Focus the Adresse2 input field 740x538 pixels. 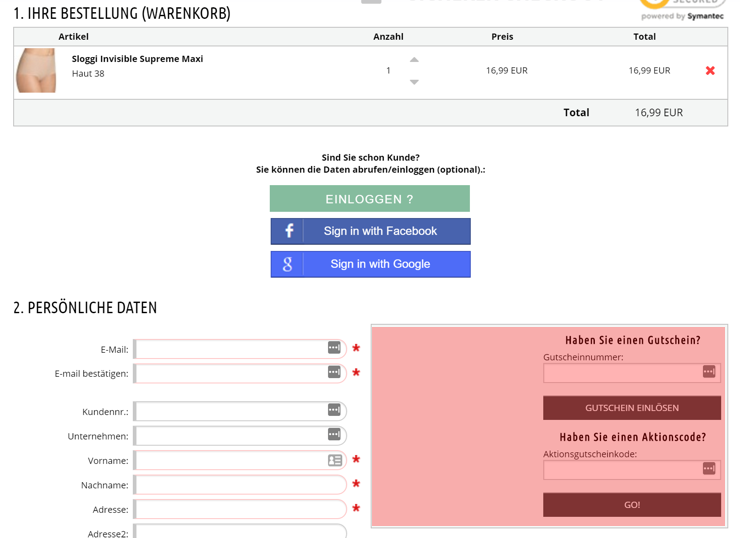click(x=240, y=531)
